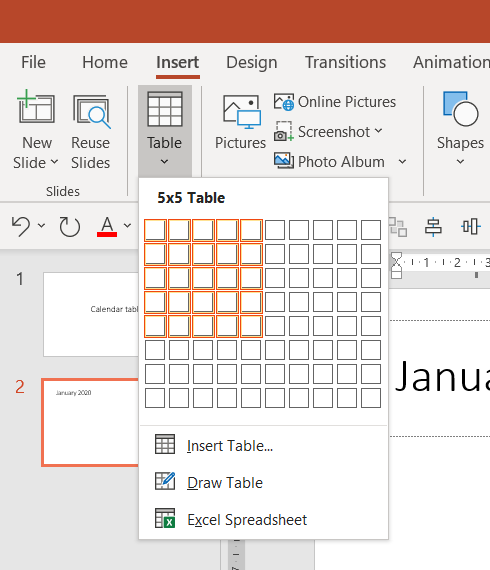Image resolution: width=490 pixels, height=570 pixels.
Task: Click the Align Center icon
Action: click(433, 226)
